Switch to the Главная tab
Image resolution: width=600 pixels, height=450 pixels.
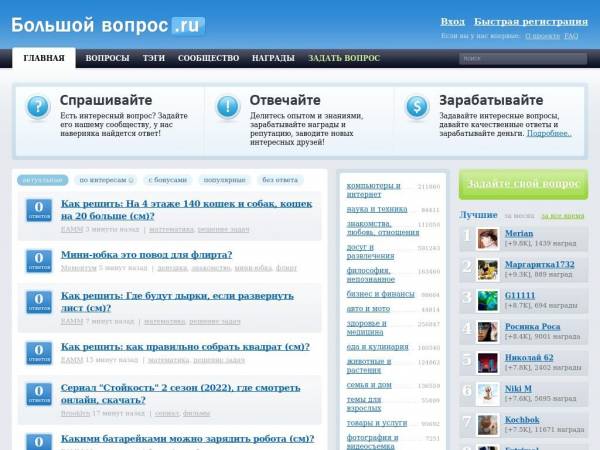(44, 58)
